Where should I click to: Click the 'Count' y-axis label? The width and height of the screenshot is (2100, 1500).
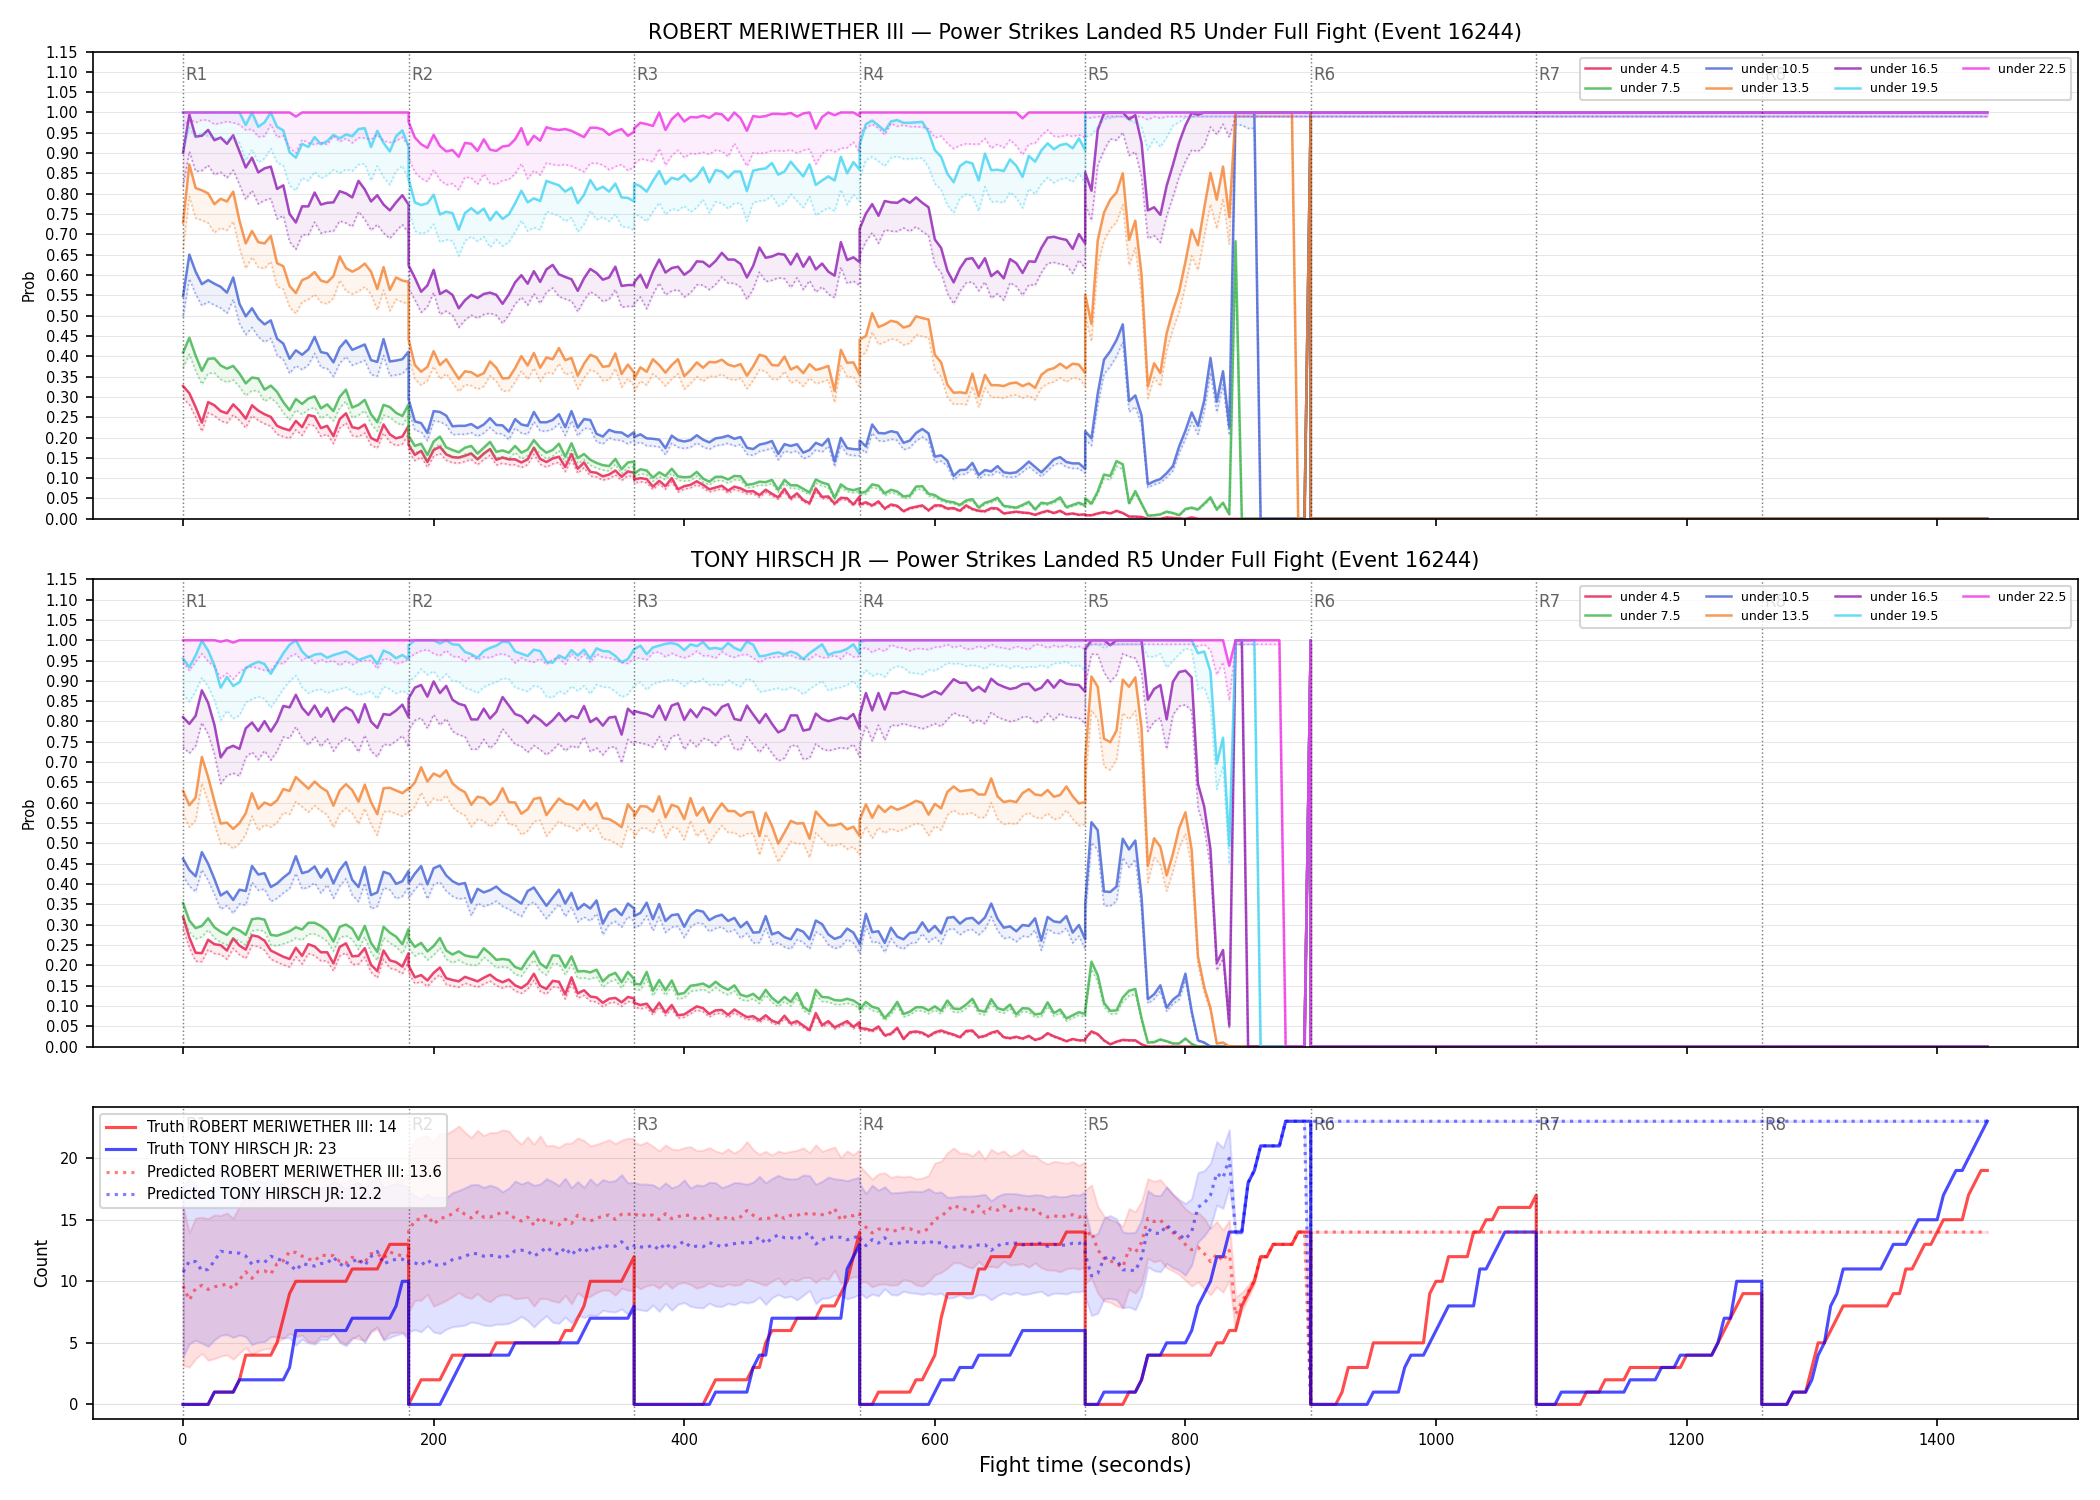[41, 1263]
